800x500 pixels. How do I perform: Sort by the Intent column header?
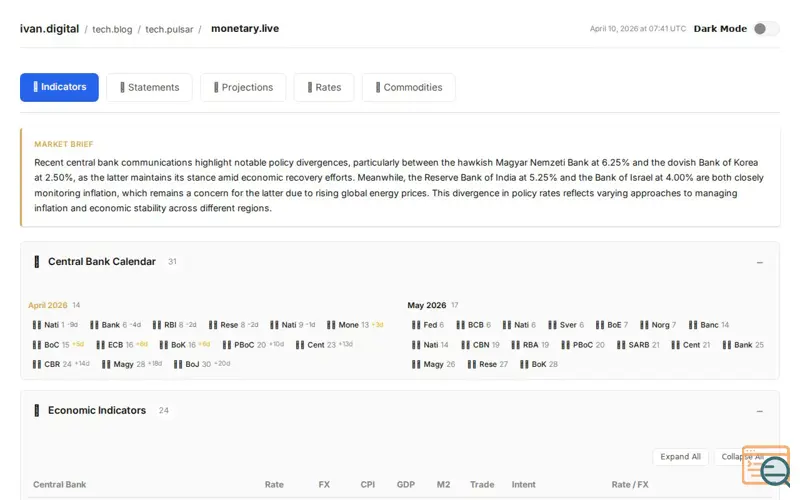pyautogui.click(x=523, y=485)
